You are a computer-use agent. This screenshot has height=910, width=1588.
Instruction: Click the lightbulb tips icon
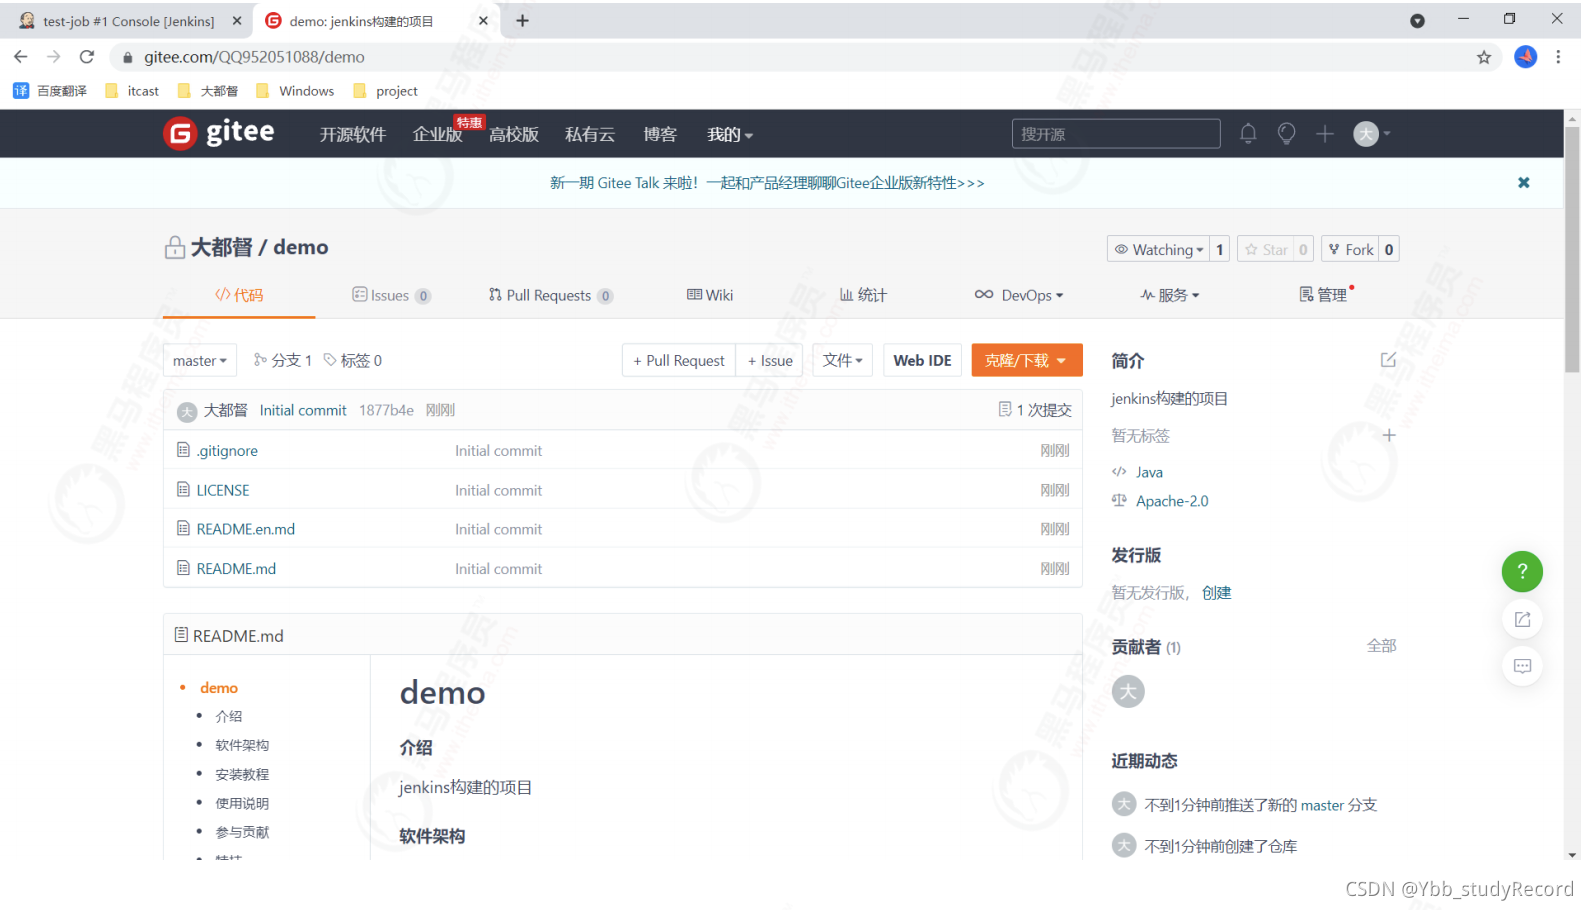1286,134
